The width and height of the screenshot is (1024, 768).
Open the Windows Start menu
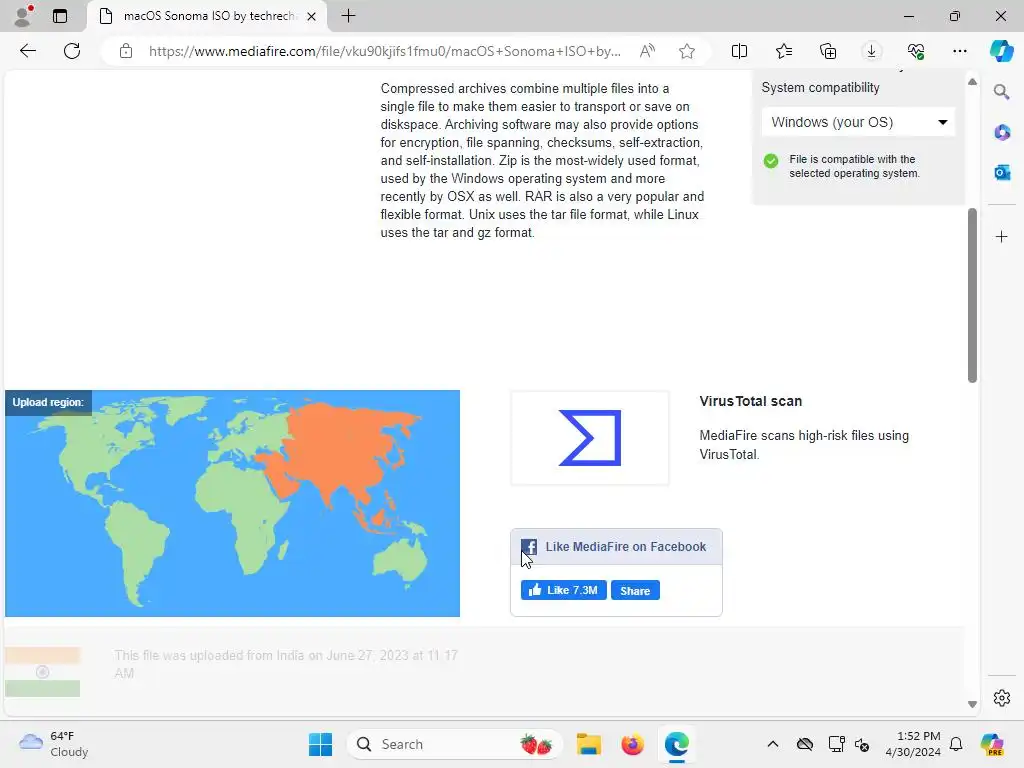coord(320,744)
